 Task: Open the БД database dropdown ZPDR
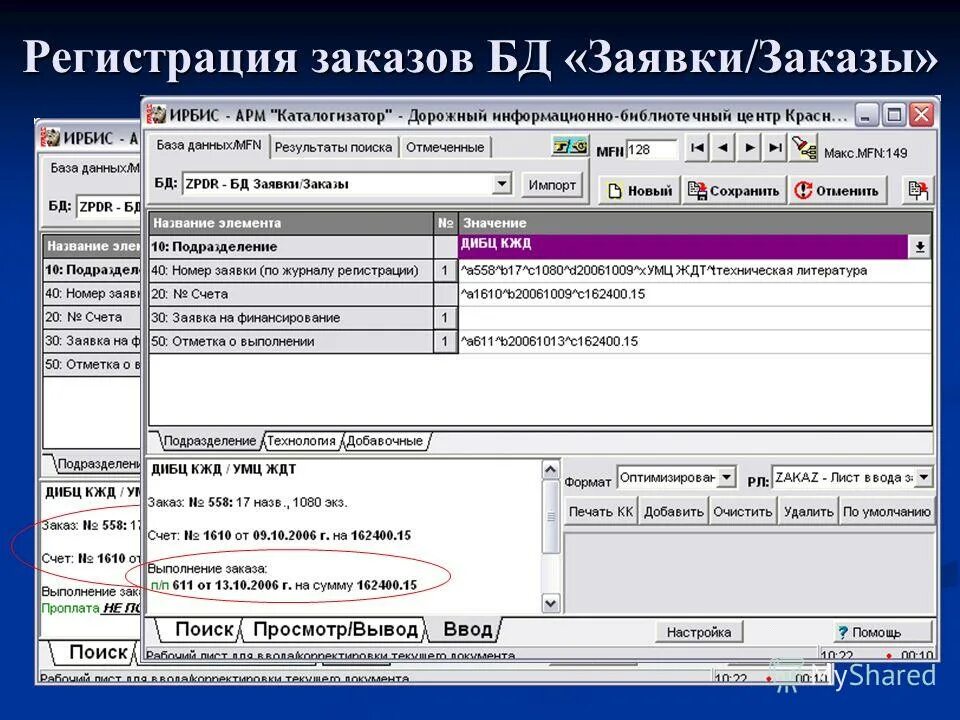503,184
